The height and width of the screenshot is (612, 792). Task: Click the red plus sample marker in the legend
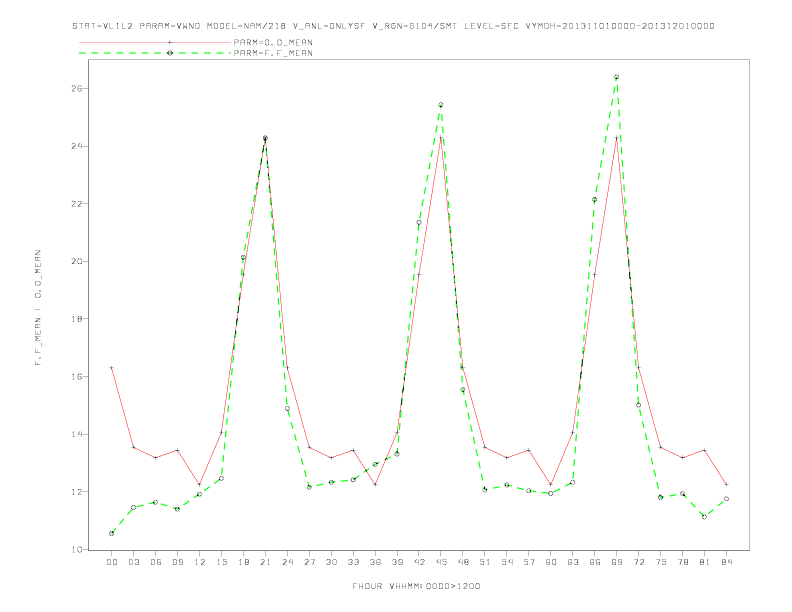[x=170, y=42]
